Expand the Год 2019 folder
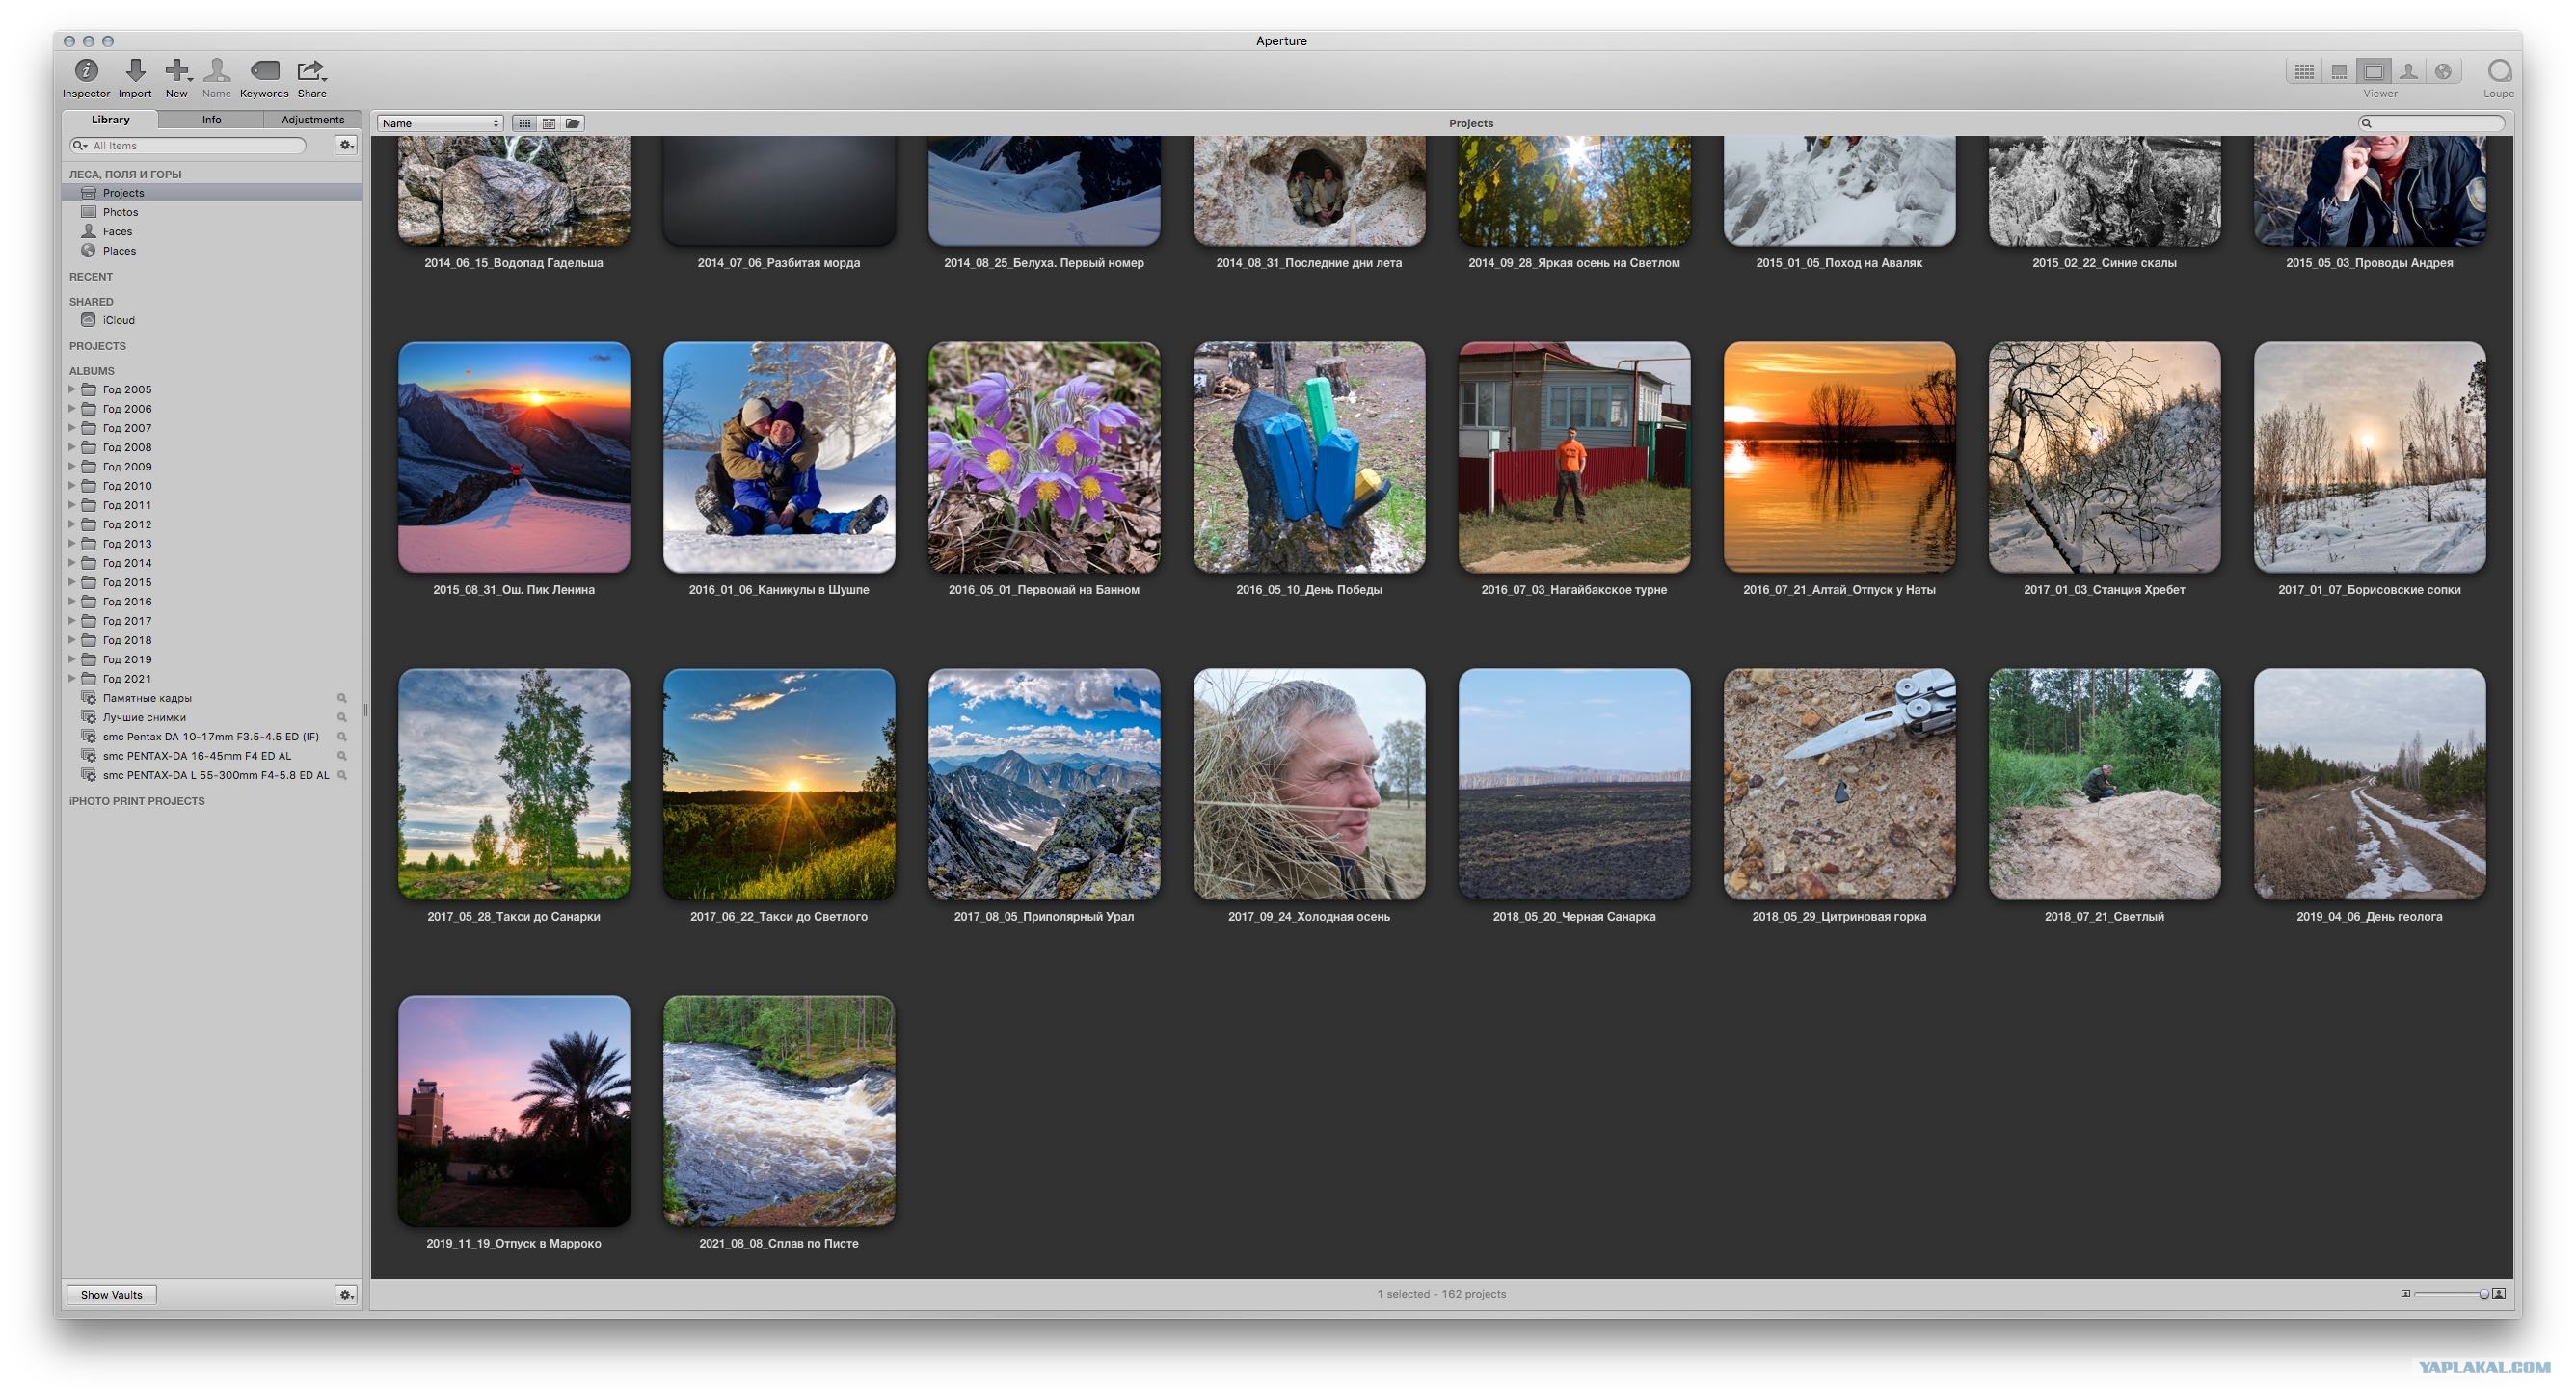2576x1396 pixels. pyautogui.click(x=72, y=659)
